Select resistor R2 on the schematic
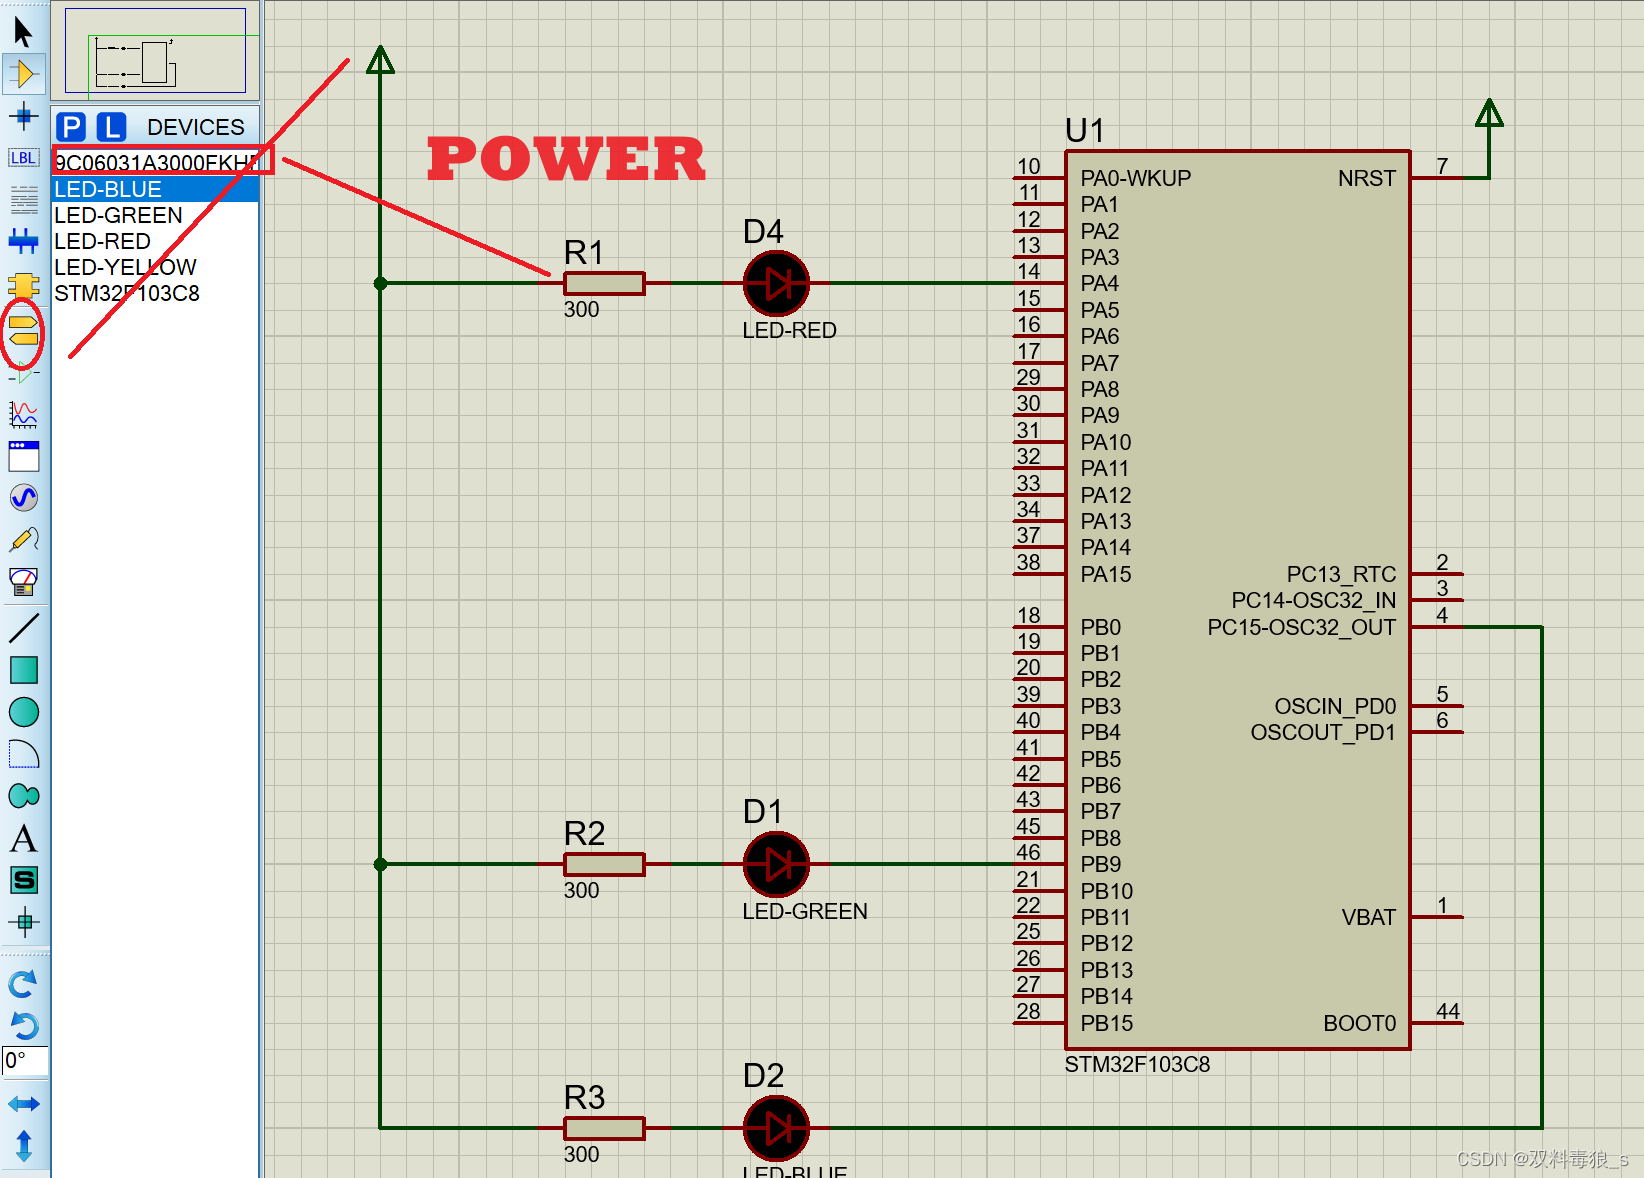Image resolution: width=1644 pixels, height=1178 pixels. [x=604, y=864]
